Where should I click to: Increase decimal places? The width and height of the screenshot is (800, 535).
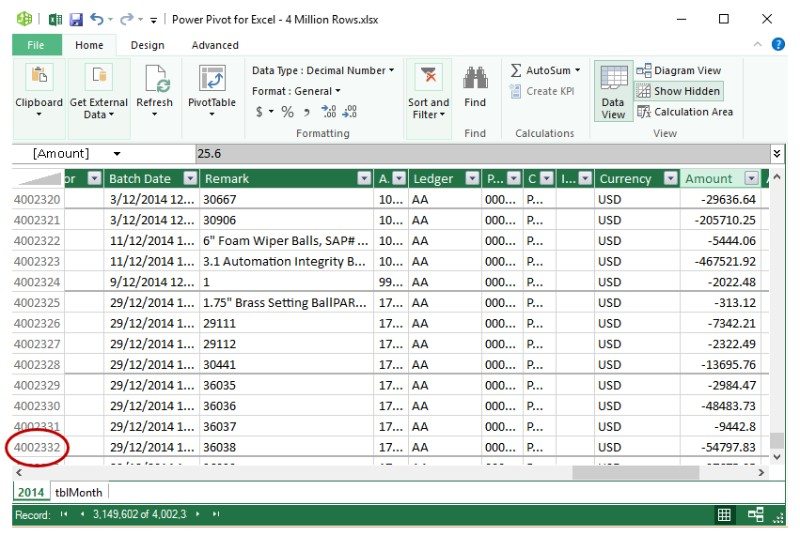(329, 111)
